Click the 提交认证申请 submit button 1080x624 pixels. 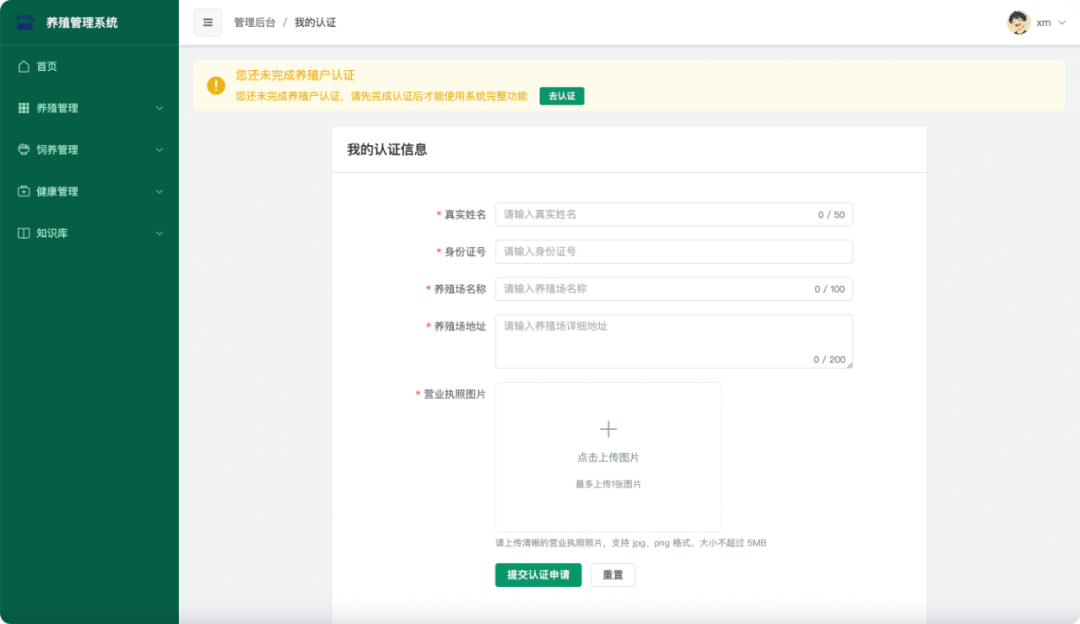pyautogui.click(x=537, y=575)
